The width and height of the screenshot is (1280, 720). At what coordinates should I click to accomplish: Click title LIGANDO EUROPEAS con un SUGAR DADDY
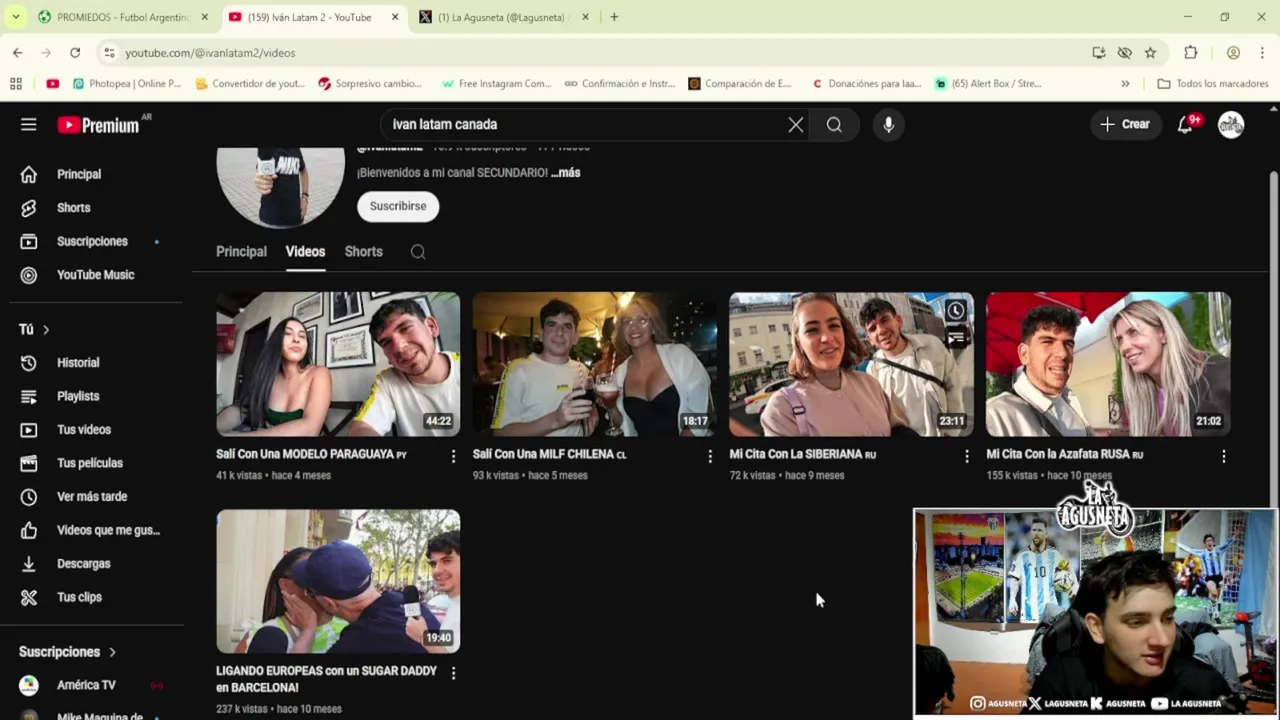[326, 679]
